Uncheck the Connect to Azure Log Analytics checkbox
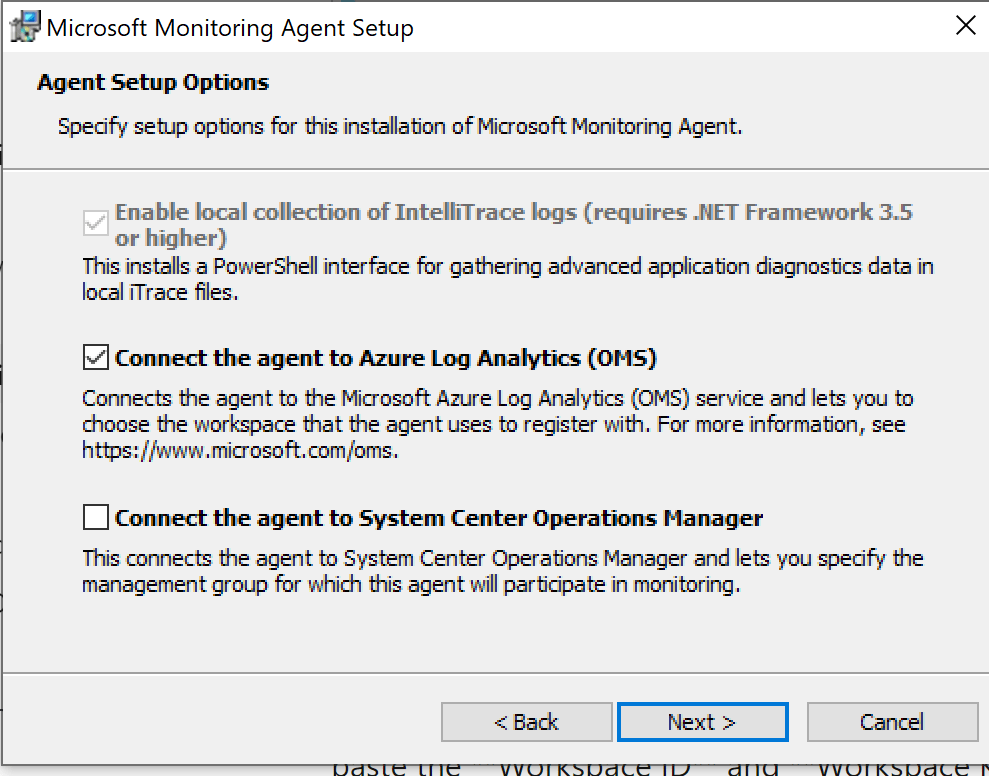The image size is (989, 776). (96, 357)
